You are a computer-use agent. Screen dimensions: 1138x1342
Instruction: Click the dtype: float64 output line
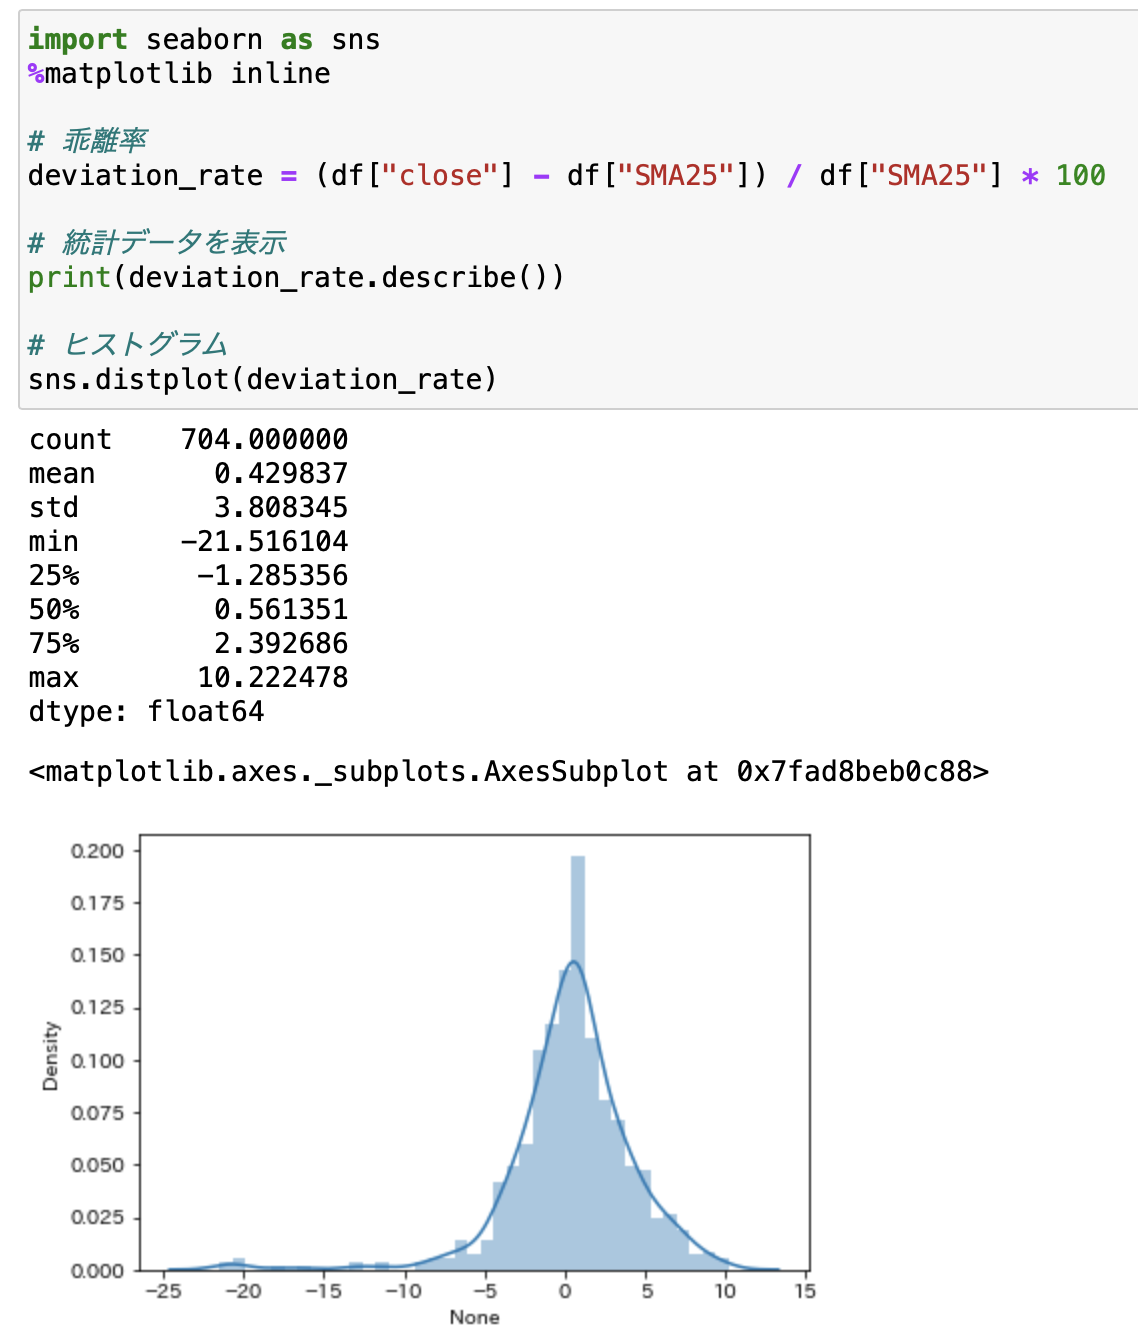[x=146, y=712]
